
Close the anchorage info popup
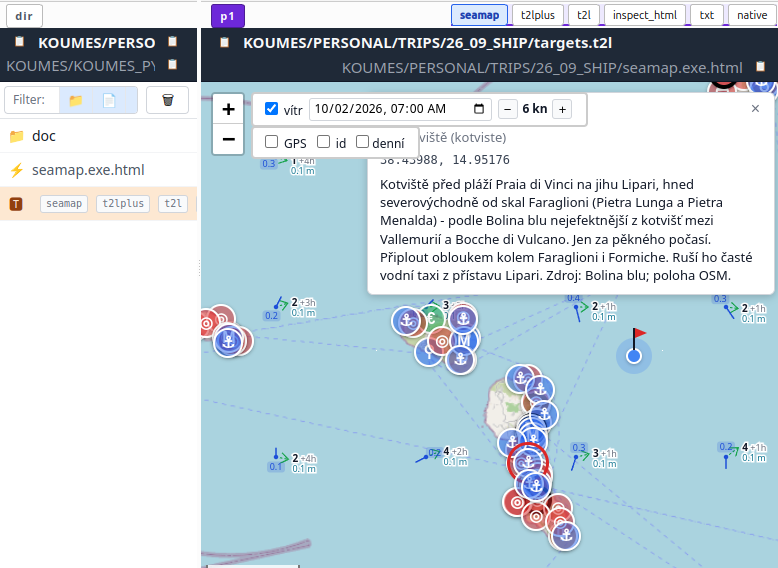pyautogui.click(x=755, y=108)
